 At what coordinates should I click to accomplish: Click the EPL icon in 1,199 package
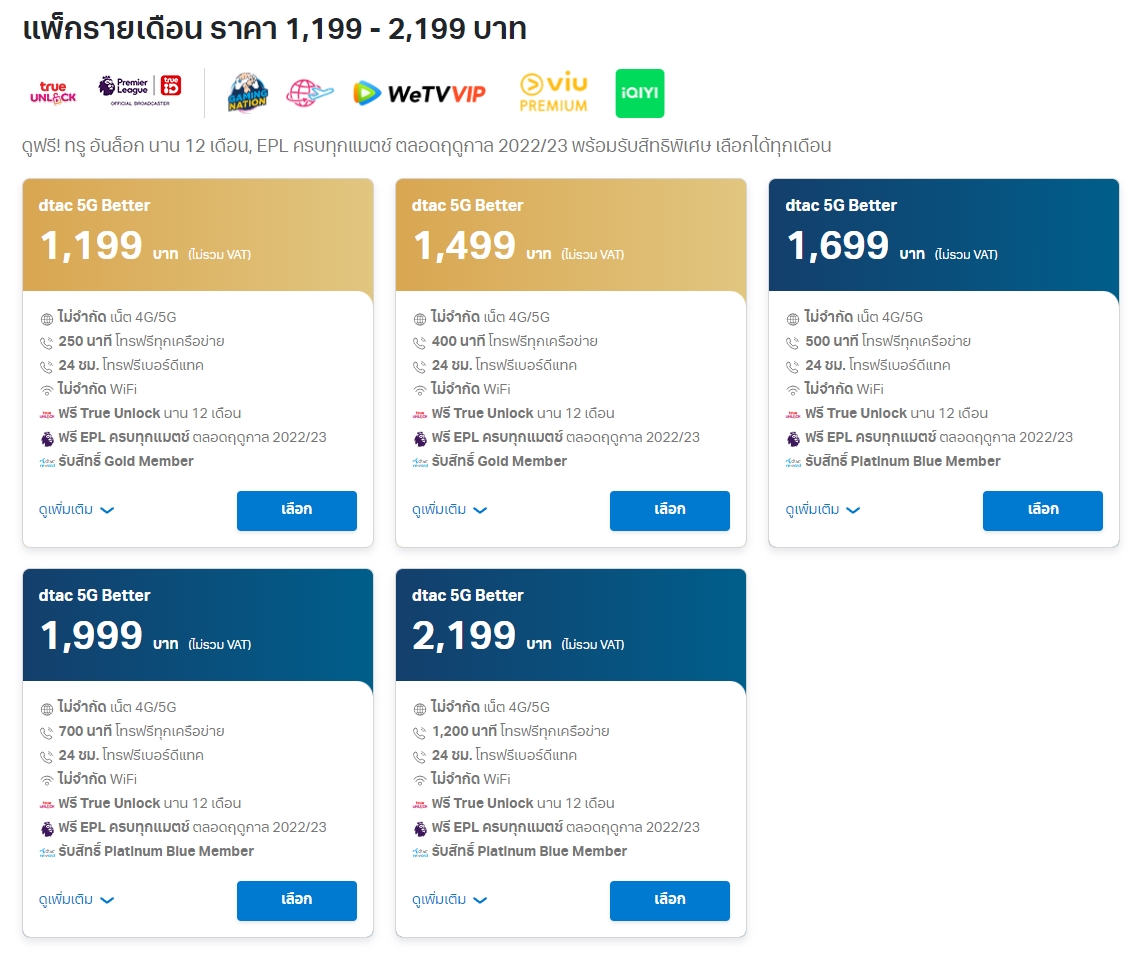47,439
